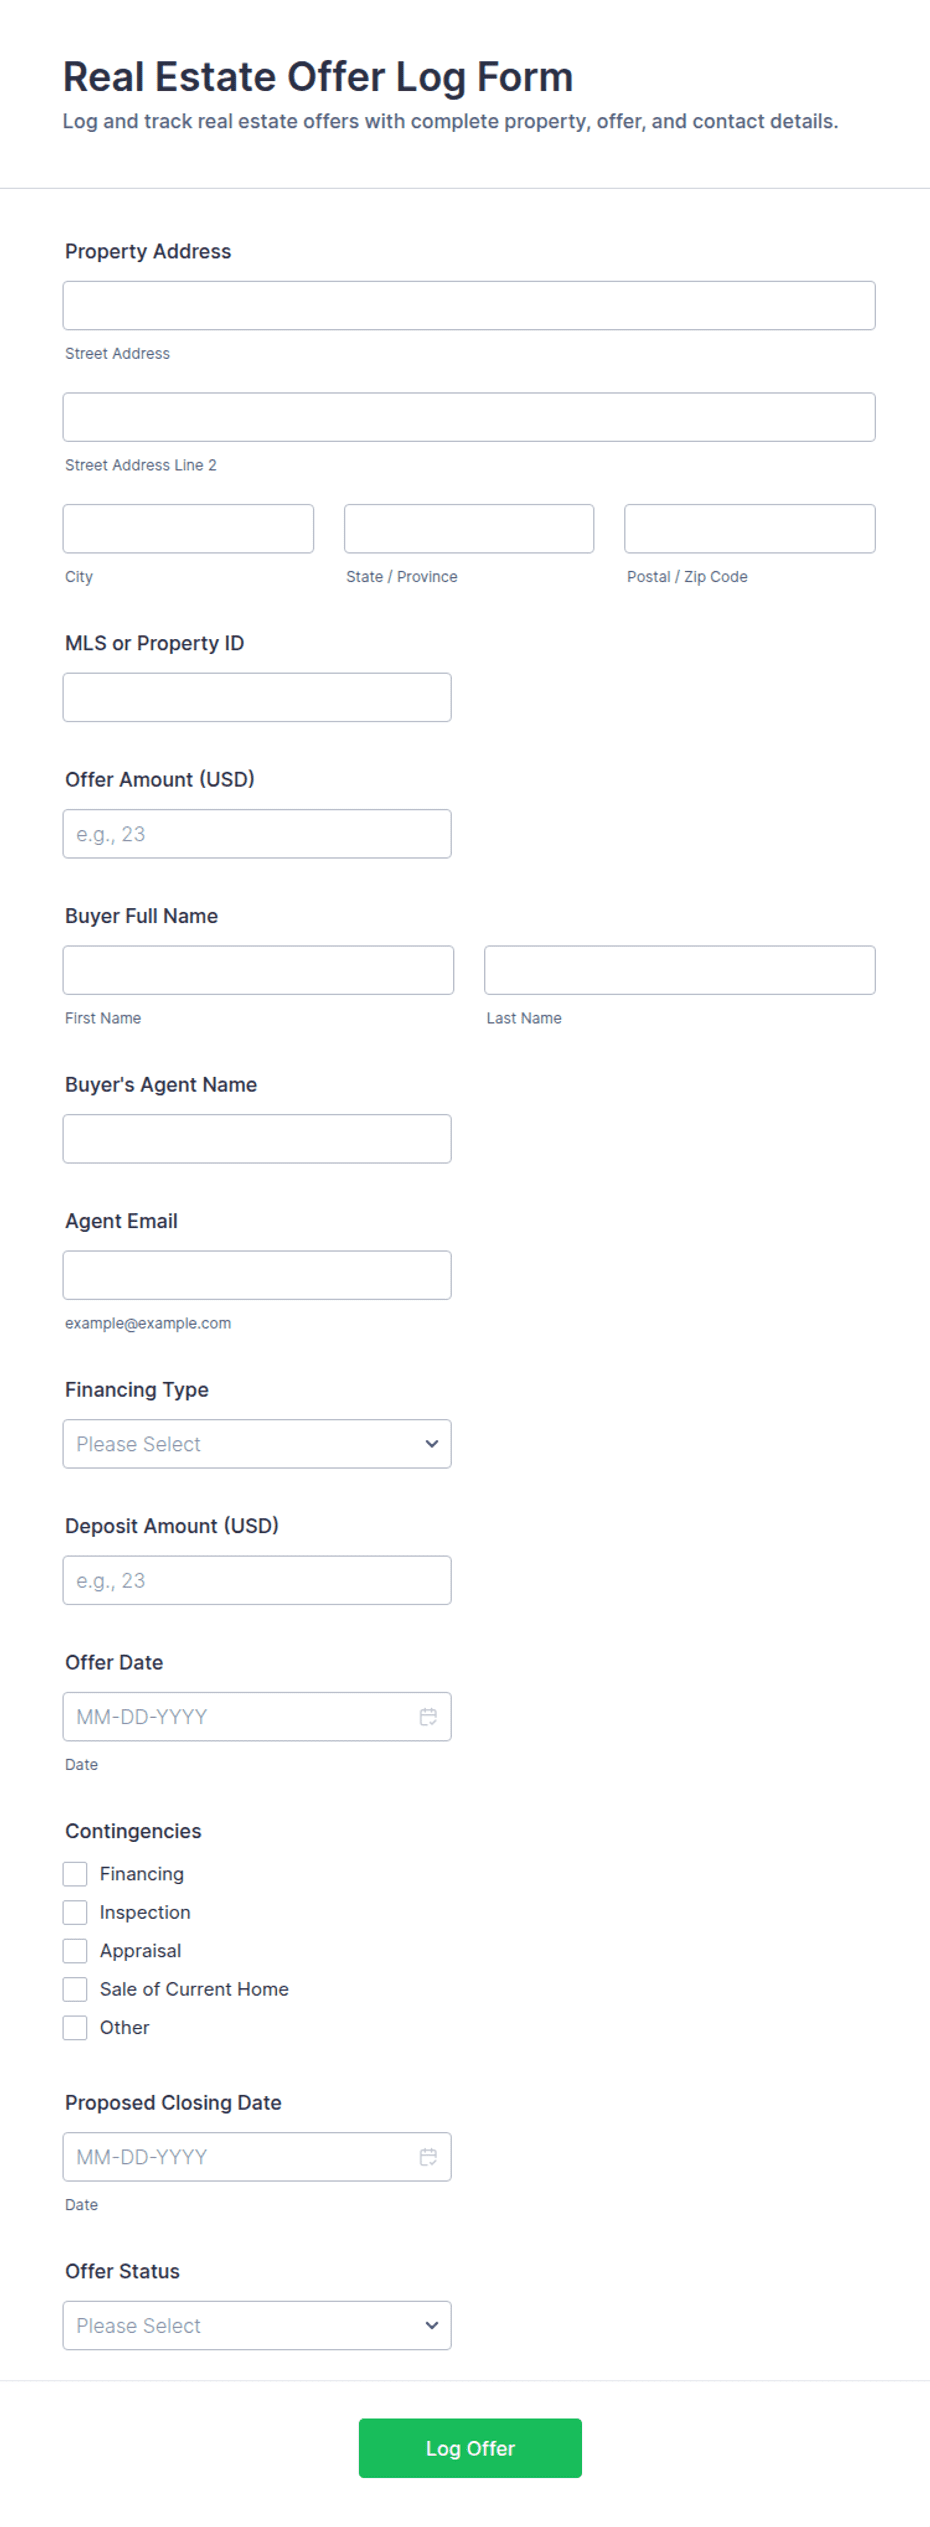
Task: Click the buyer First Name field
Action: (258, 970)
